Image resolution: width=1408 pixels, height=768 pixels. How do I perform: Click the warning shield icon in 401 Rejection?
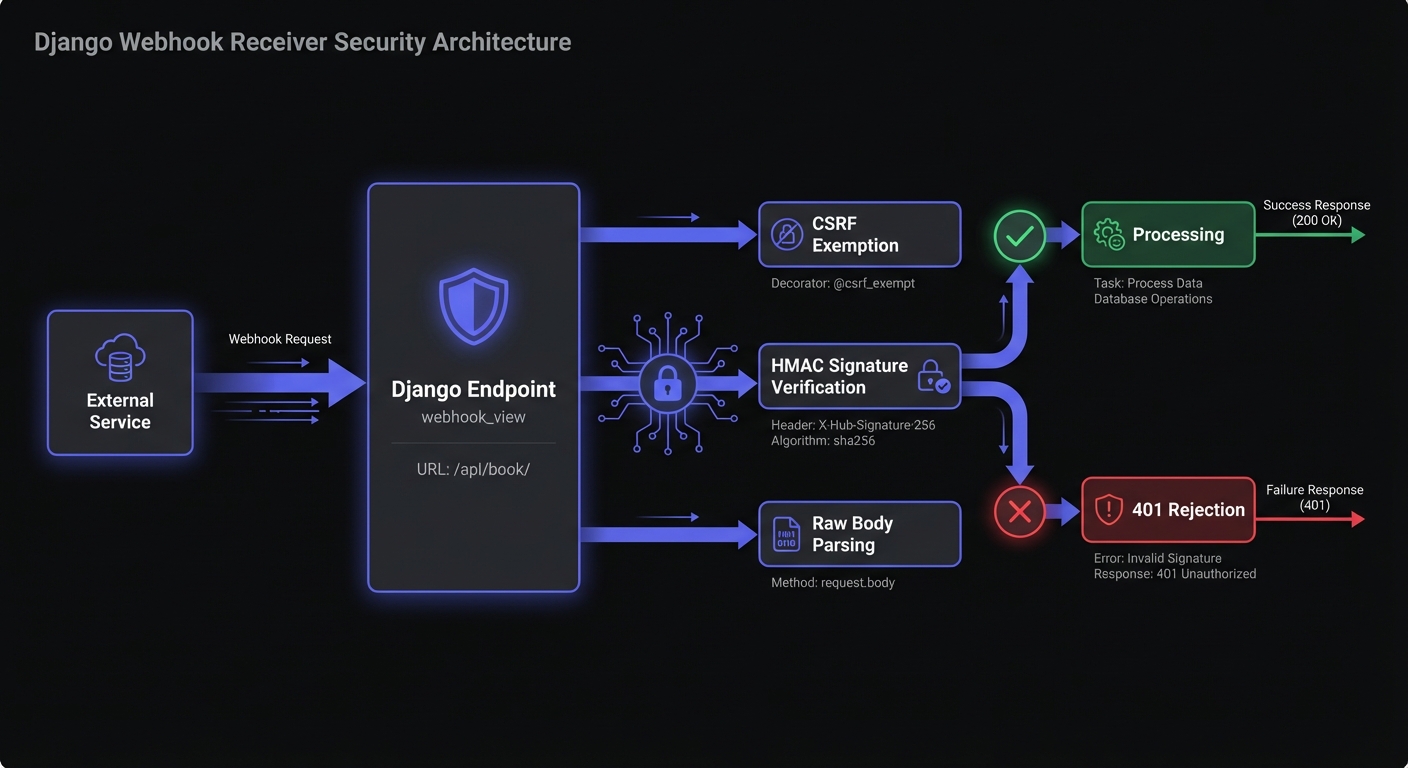(1108, 510)
